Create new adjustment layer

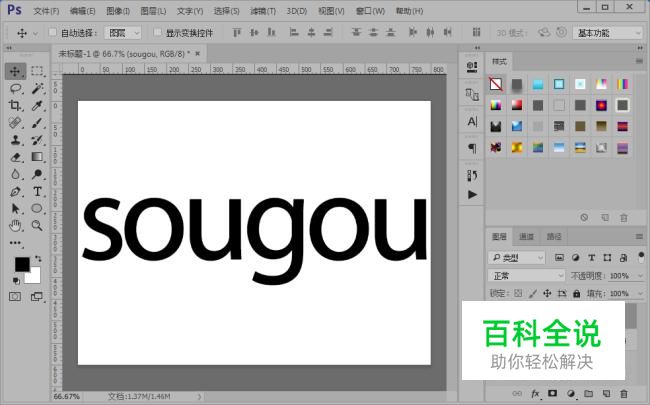coord(571,393)
